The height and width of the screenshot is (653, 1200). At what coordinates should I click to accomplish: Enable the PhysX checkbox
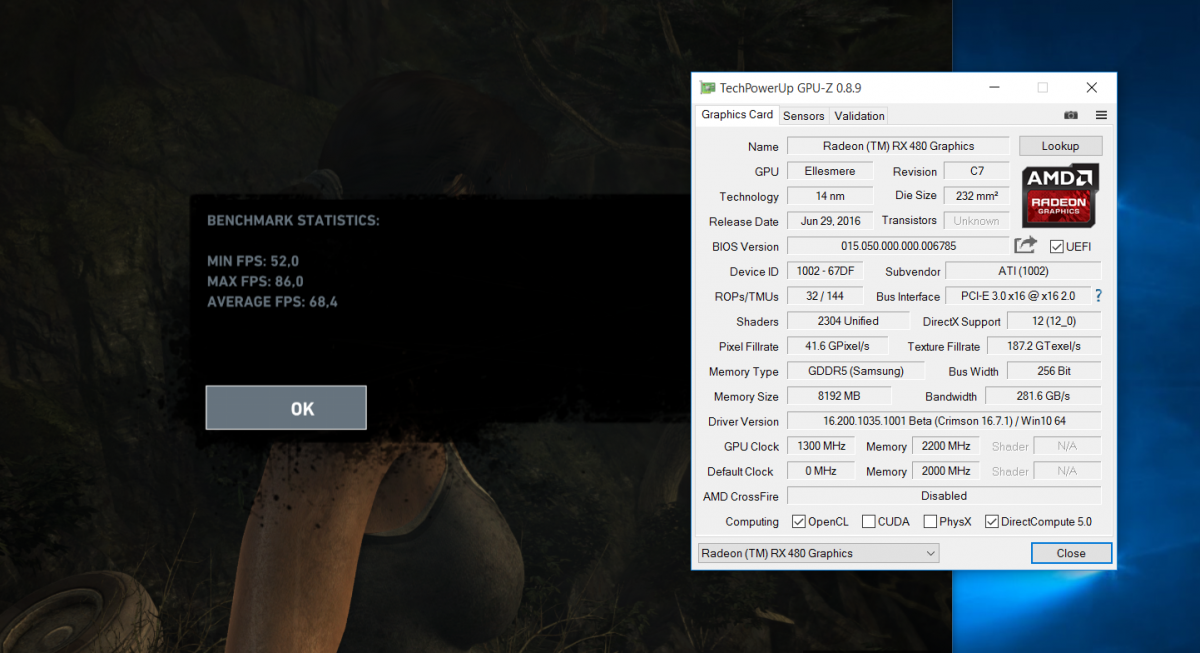click(x=930, y=521)
